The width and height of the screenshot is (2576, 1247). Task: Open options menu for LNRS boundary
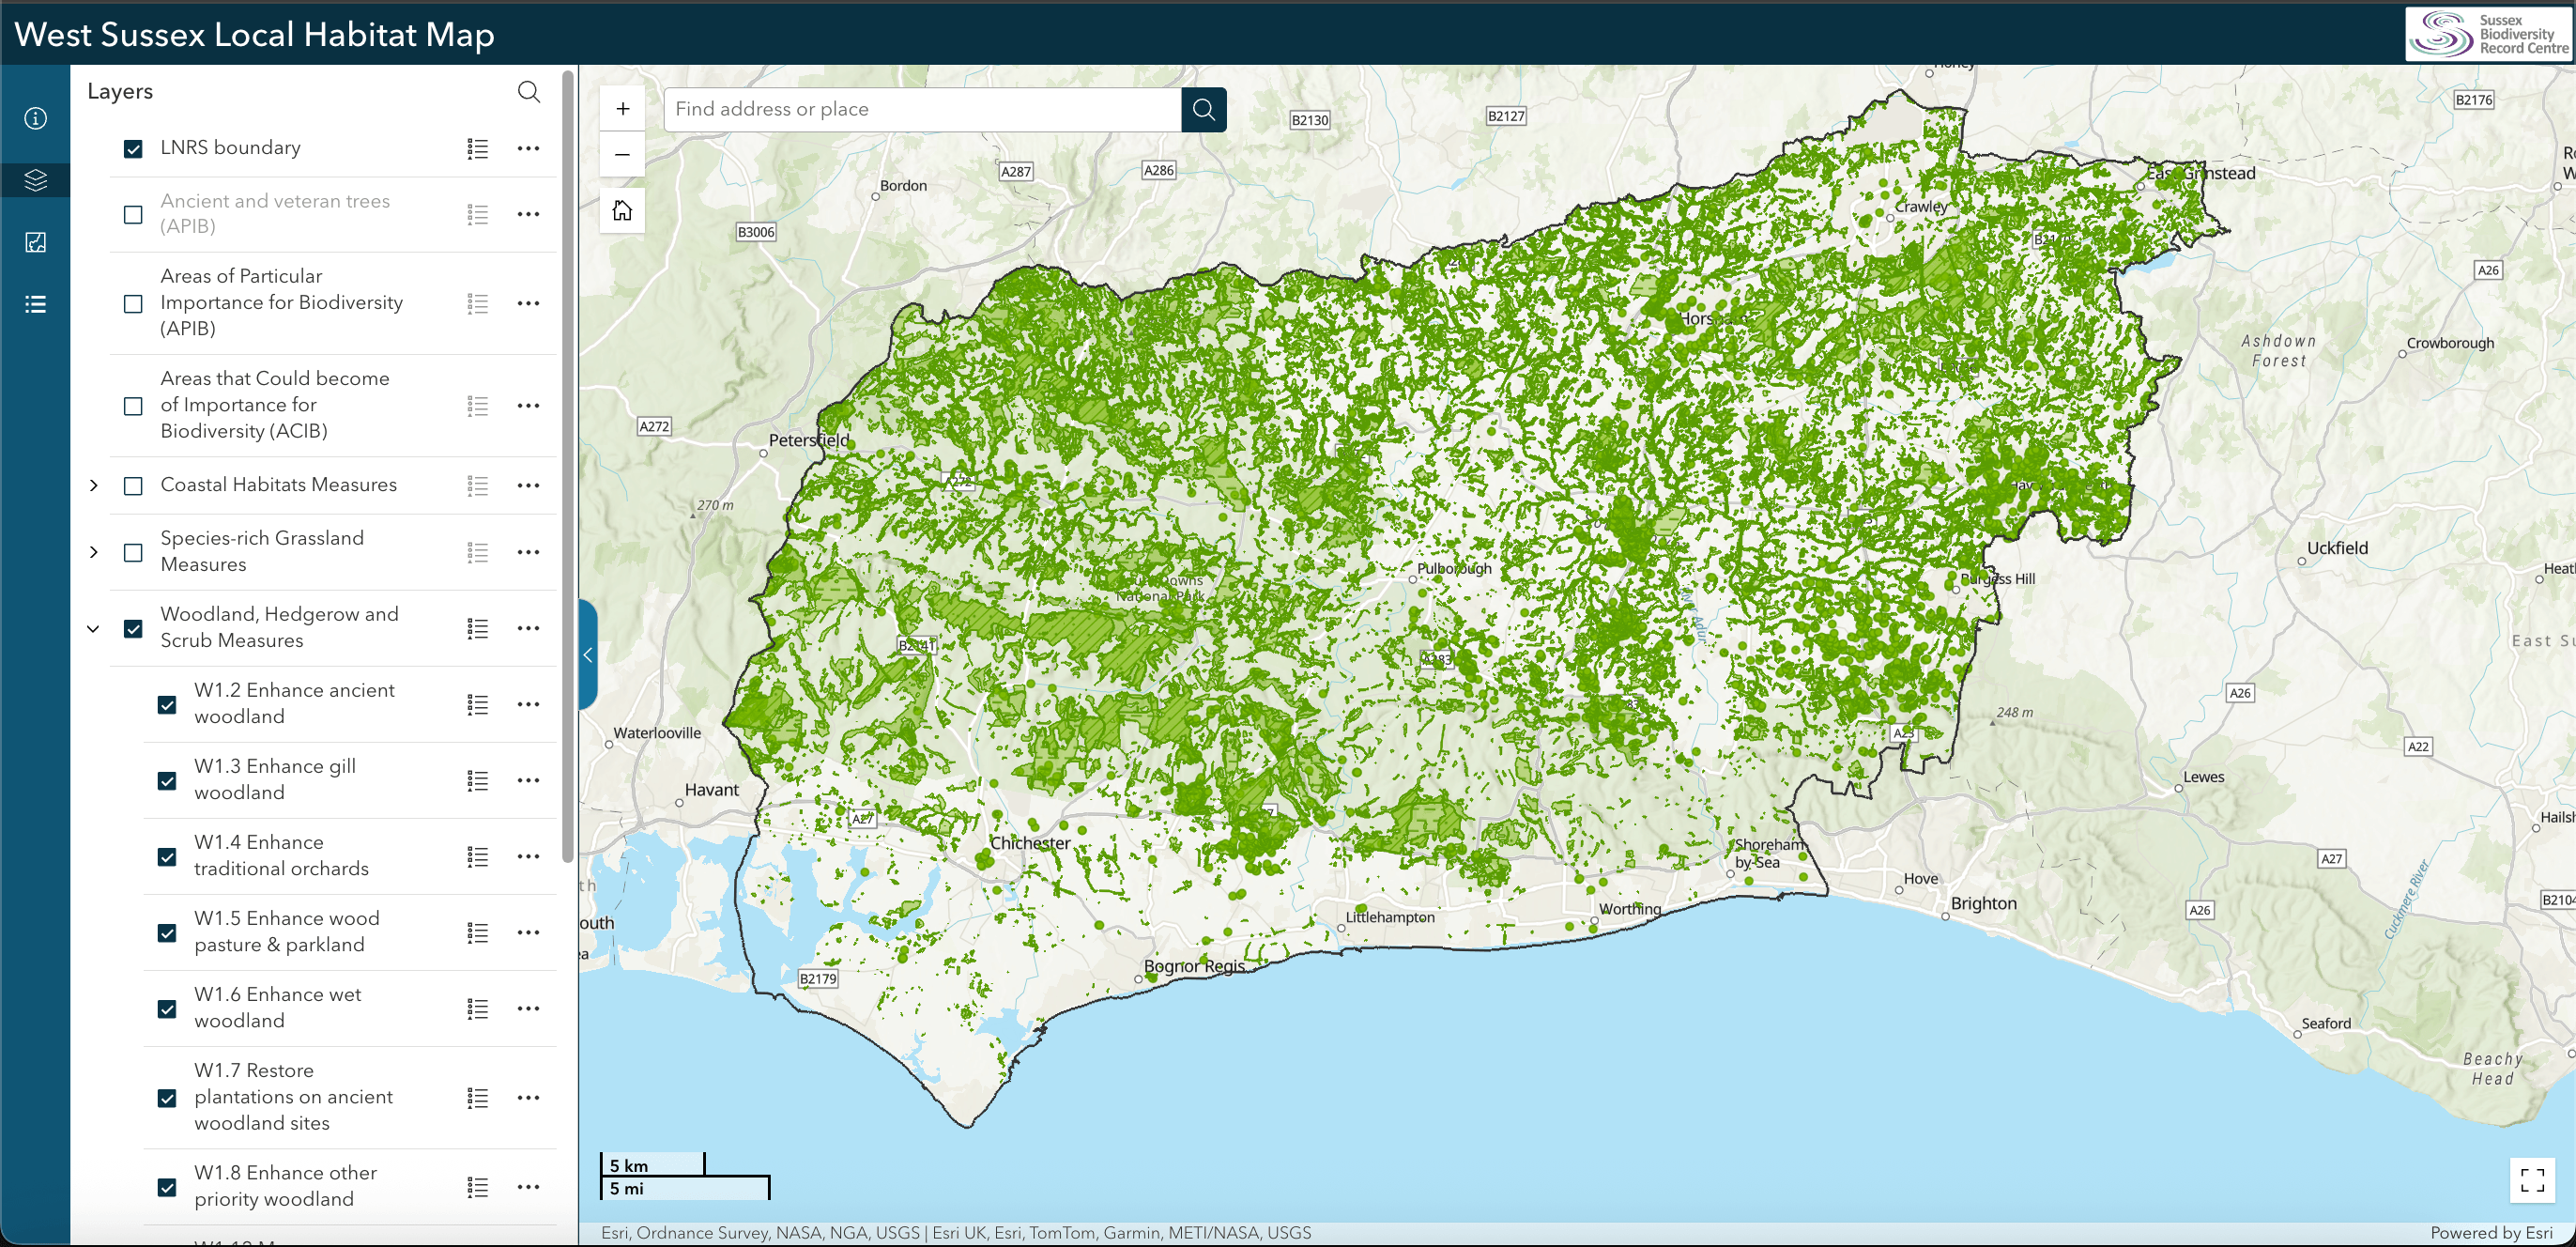(x=528, y=149)
